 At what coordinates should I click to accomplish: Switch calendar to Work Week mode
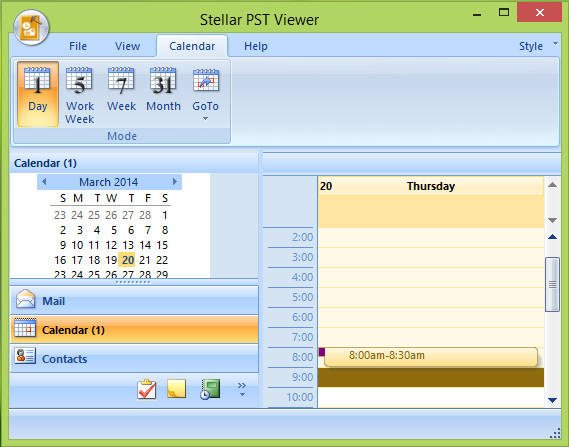point(80,94)
